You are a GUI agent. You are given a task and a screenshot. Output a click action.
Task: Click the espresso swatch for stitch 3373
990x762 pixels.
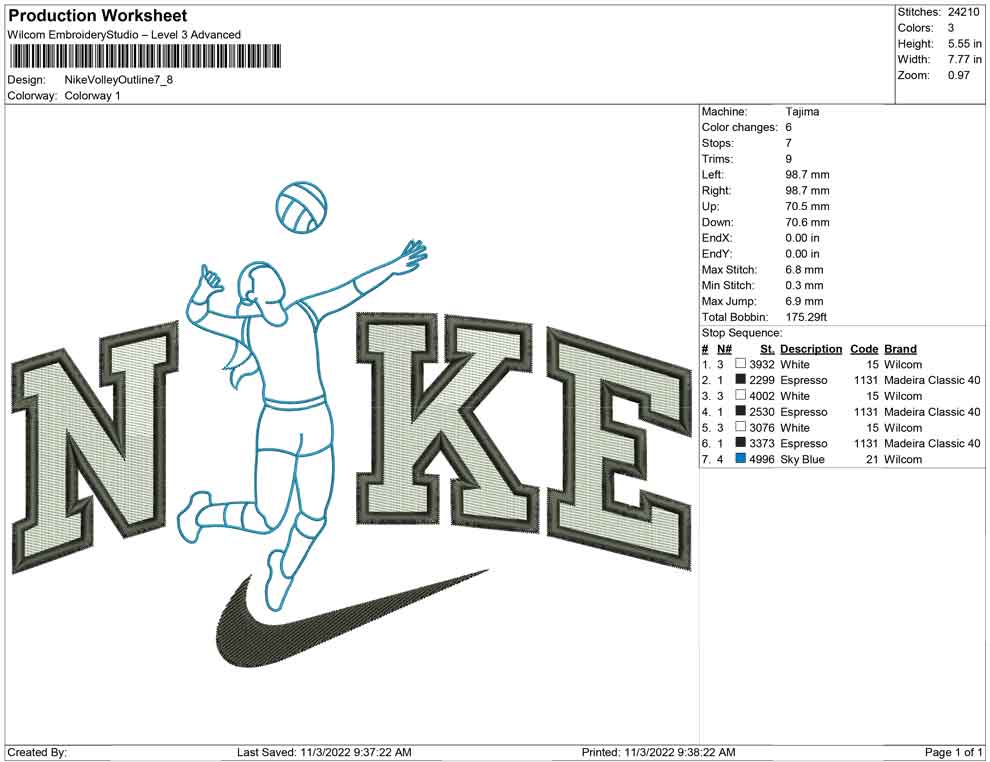tap(741, 443)
